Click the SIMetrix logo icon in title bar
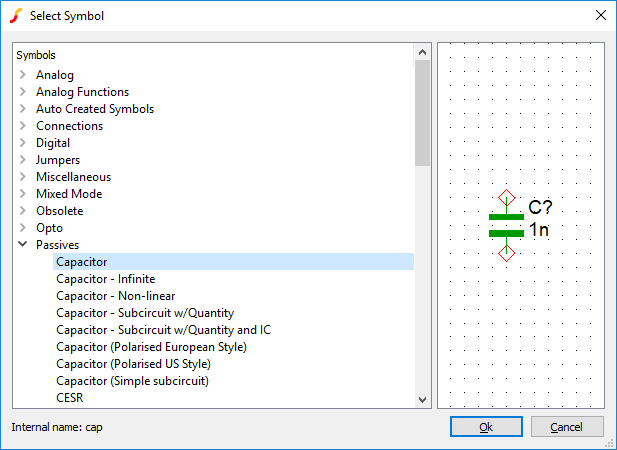This screenshot has height=450, width=617. coord(16,16)
